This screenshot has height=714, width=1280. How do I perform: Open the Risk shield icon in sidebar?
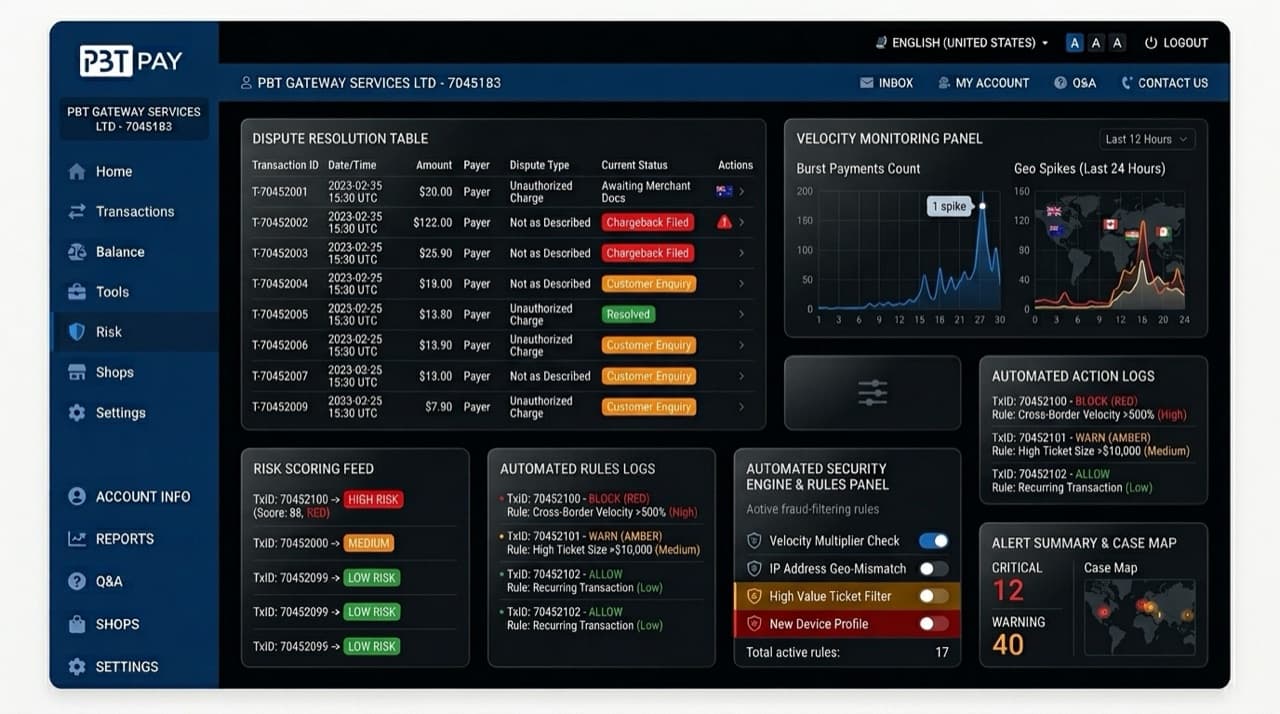pyautogui.click(x=77, y=332)
